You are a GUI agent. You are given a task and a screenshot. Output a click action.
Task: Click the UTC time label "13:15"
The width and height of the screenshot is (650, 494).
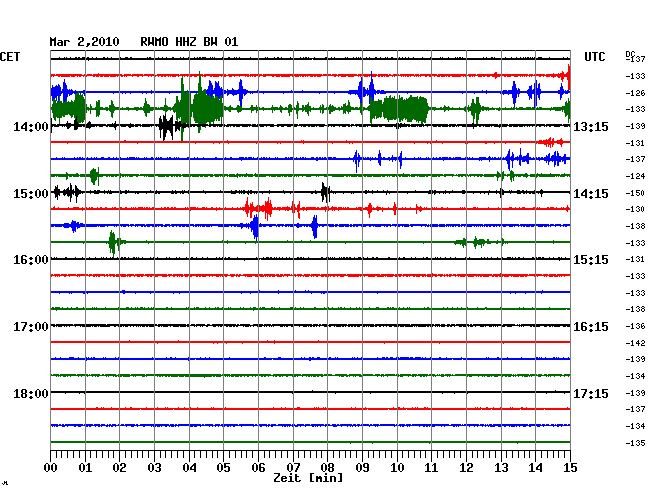[x=591, y=126]
